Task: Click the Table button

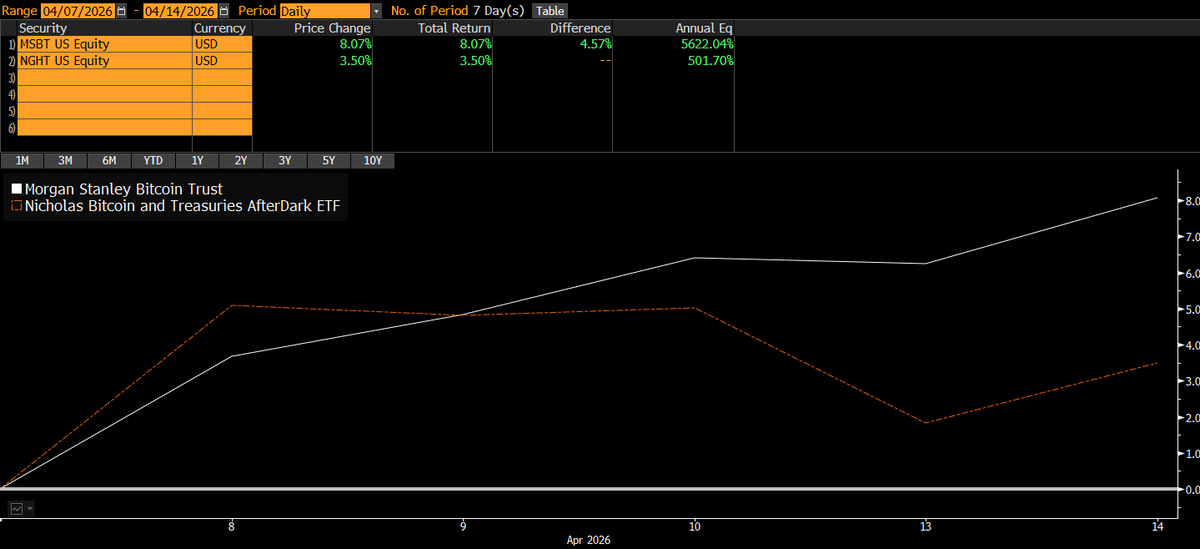Action: (549, 10)
